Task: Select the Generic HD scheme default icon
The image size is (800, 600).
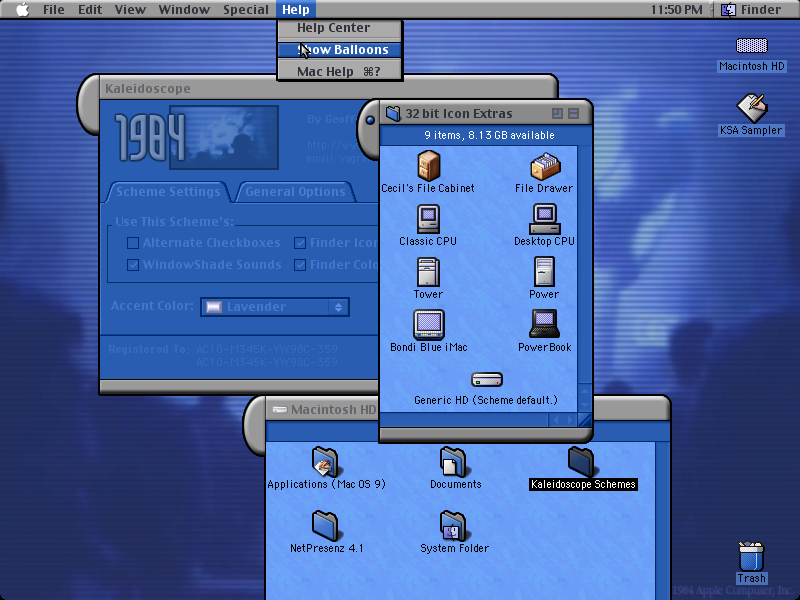Action: click(487, 380)
